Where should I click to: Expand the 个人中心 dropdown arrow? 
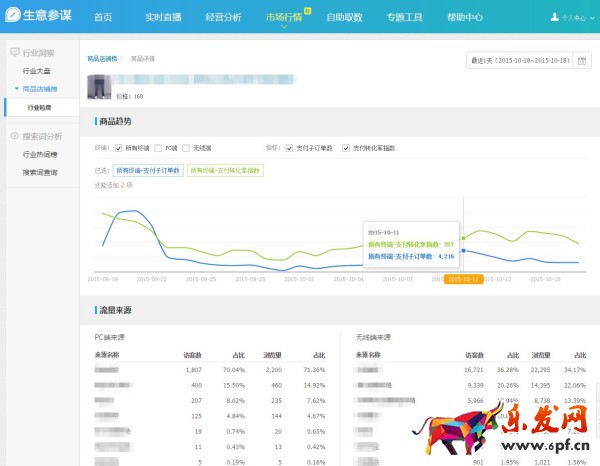click(x=592, y=18)
